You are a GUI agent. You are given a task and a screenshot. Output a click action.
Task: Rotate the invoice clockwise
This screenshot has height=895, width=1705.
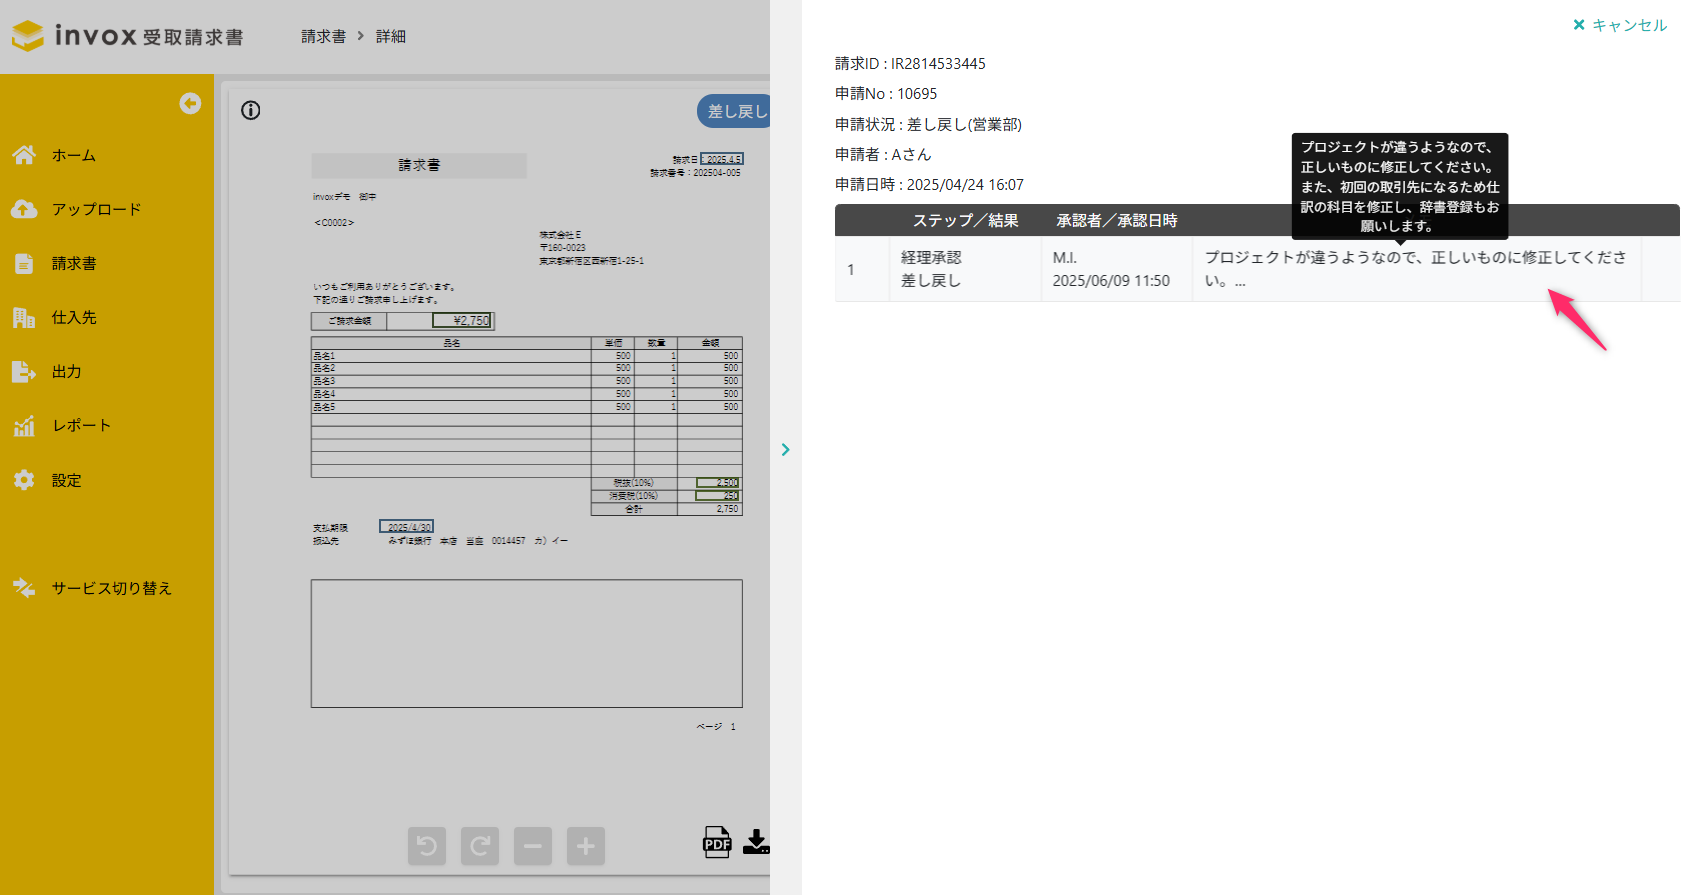pos(480,846)
